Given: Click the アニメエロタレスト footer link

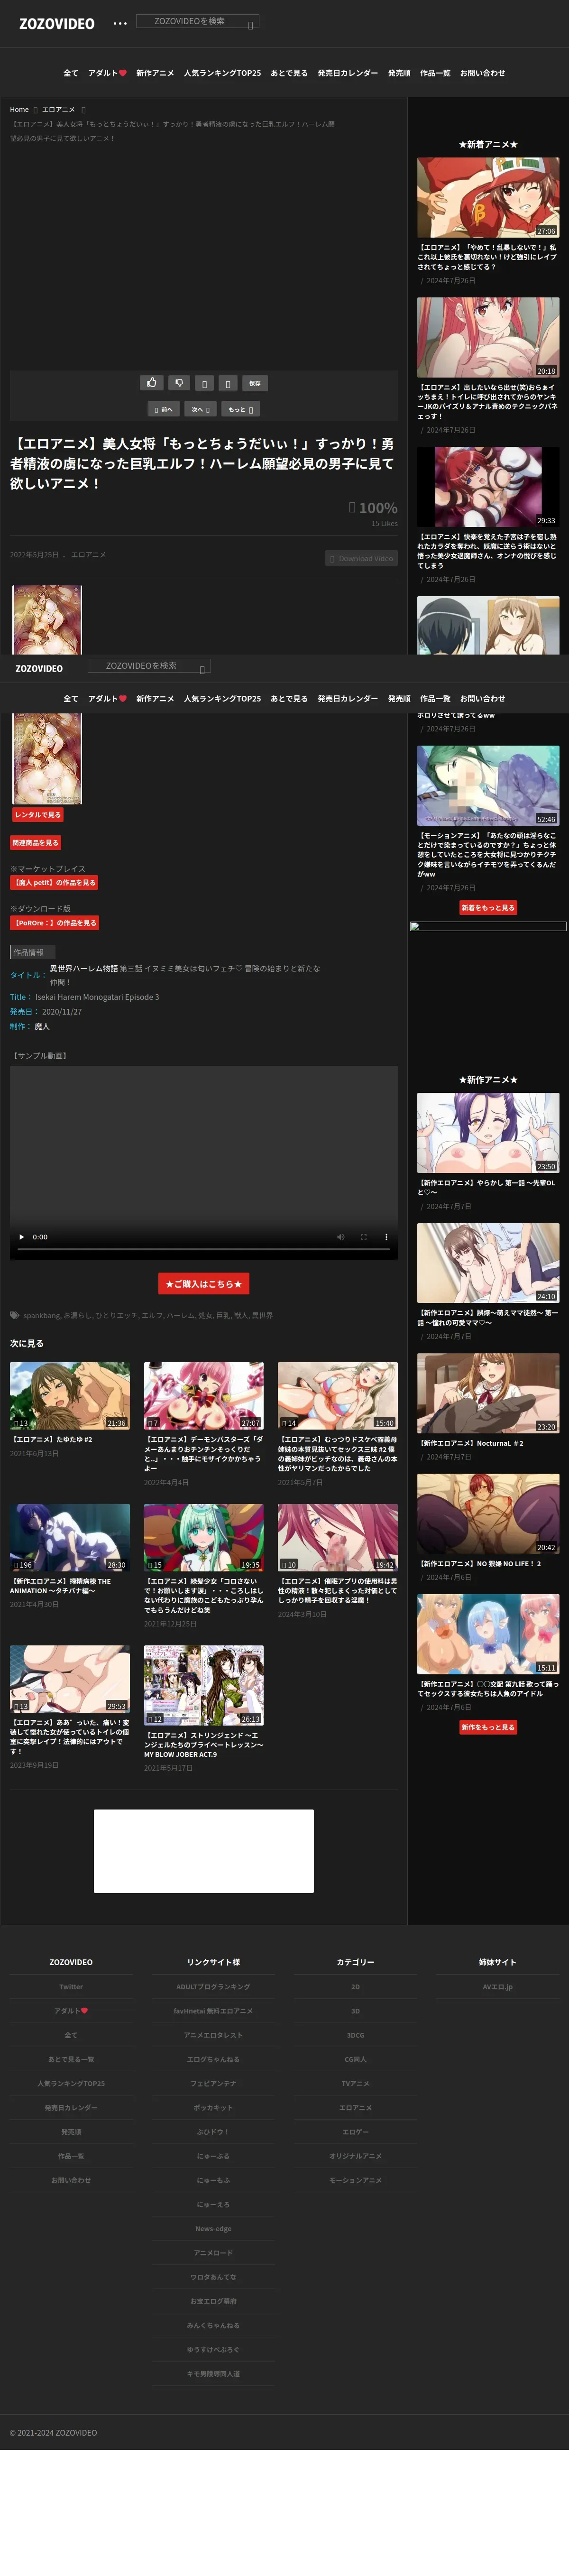Looking at the screenshot, I should [213, 2035].
